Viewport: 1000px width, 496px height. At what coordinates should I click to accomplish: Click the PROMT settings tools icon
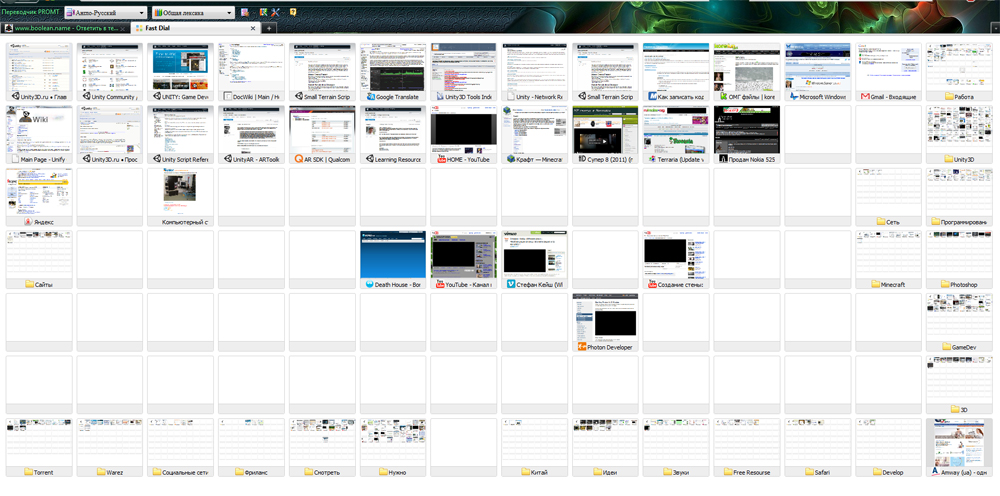(275, 13)
